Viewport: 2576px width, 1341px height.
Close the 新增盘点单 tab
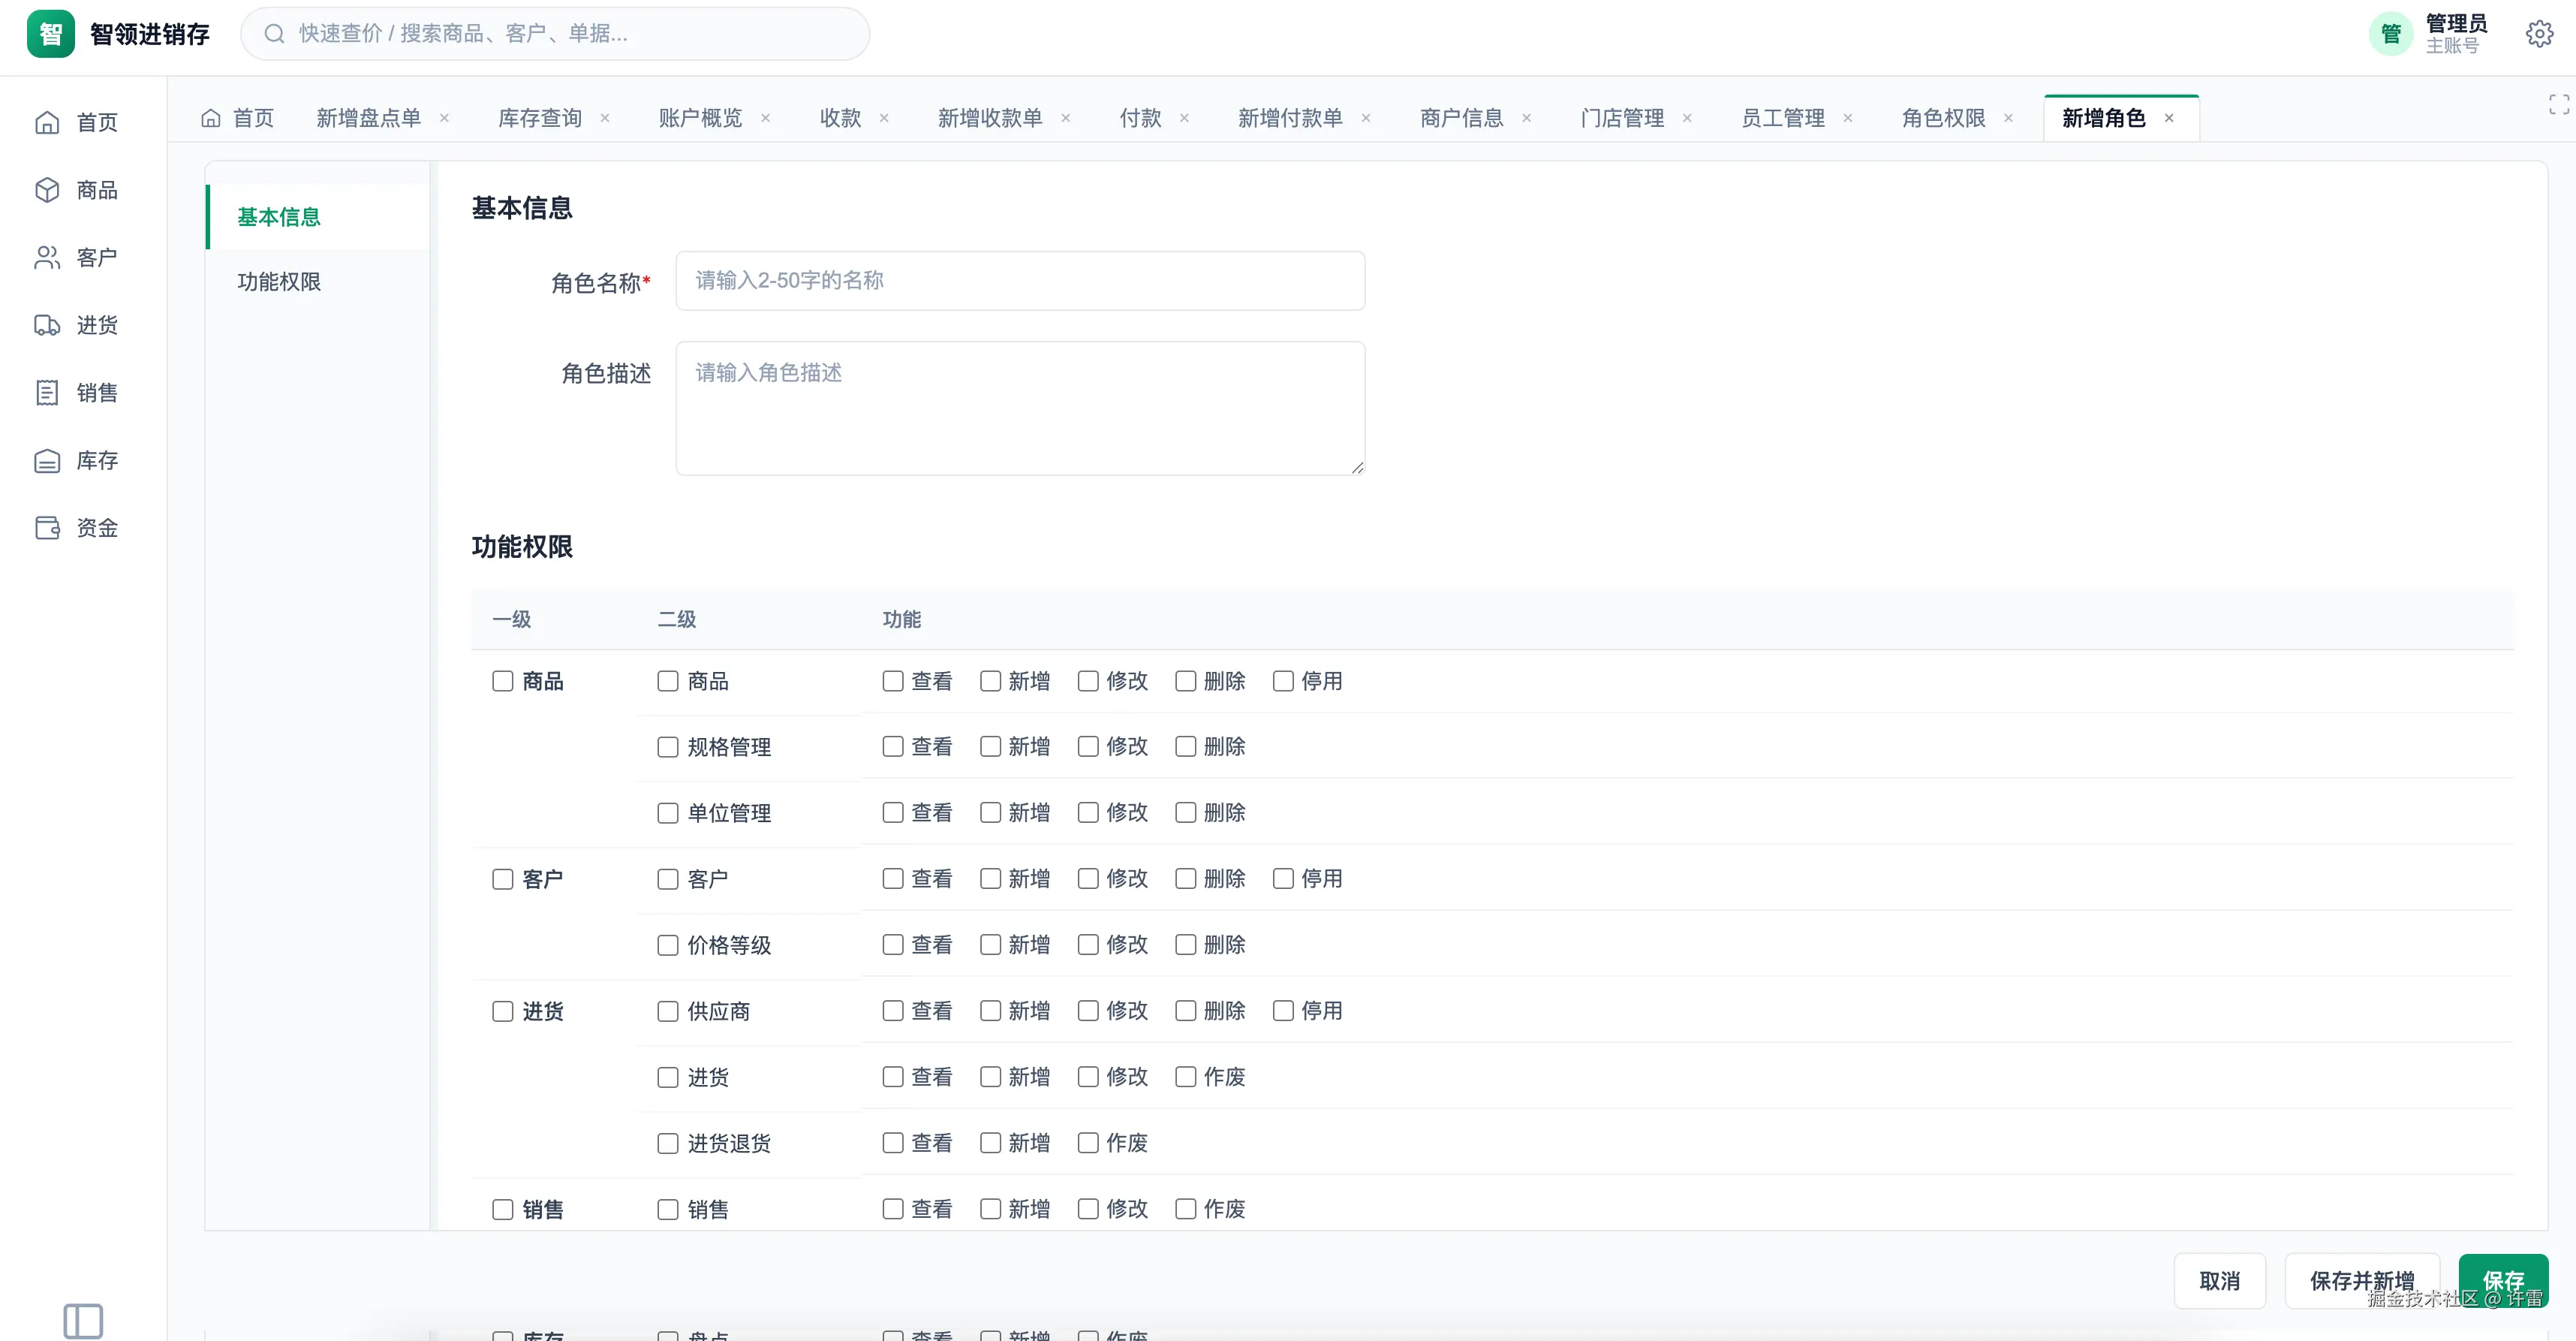(444, 118)
